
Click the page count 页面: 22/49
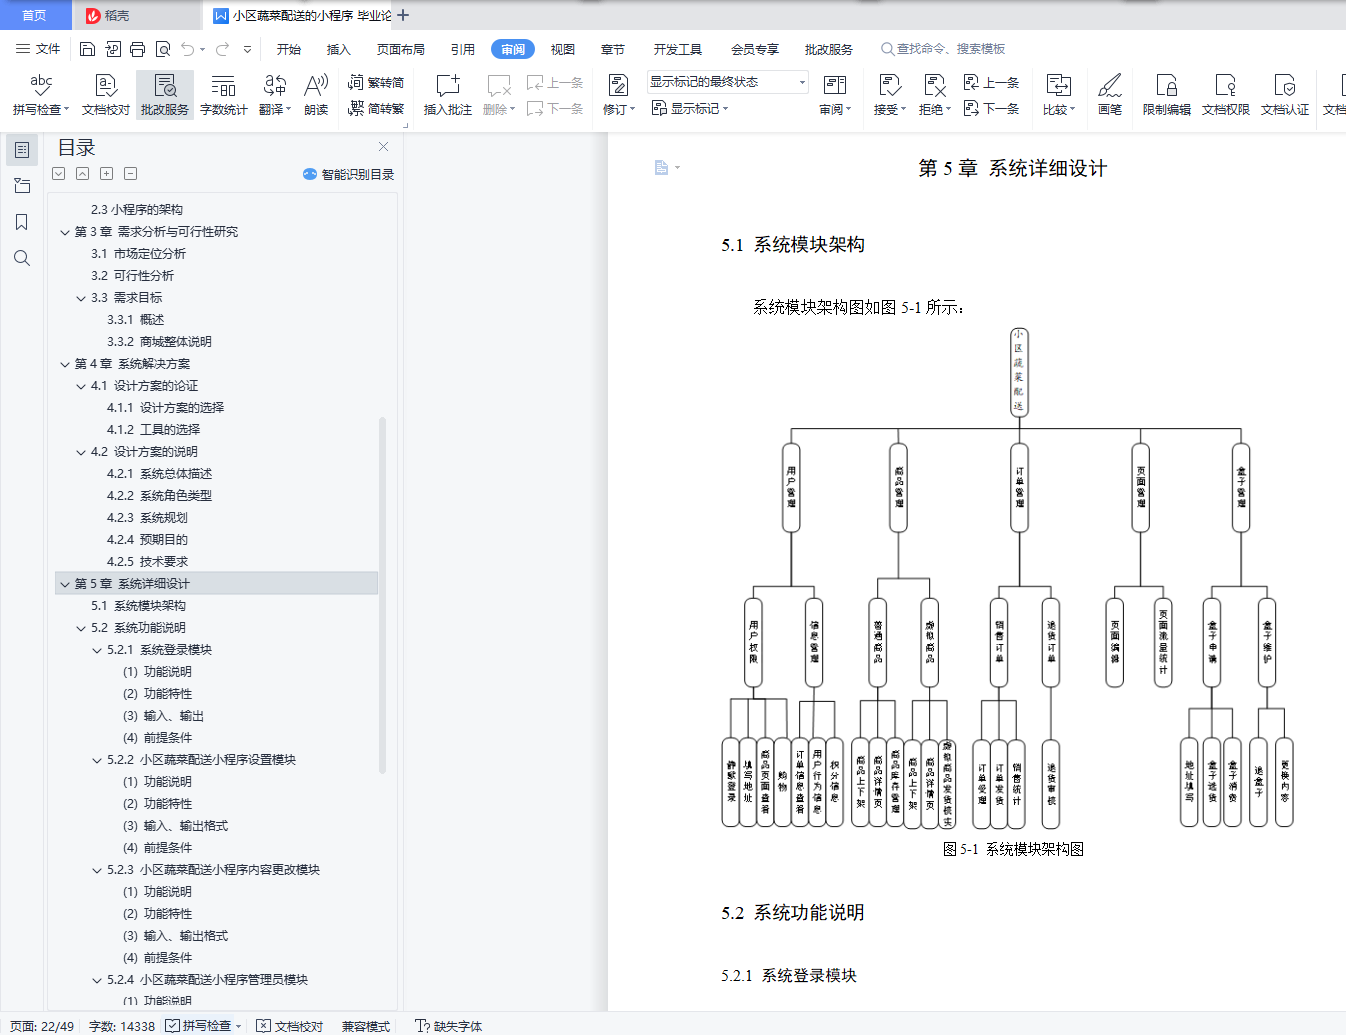pyautogui.click(x=42, y=1026)
